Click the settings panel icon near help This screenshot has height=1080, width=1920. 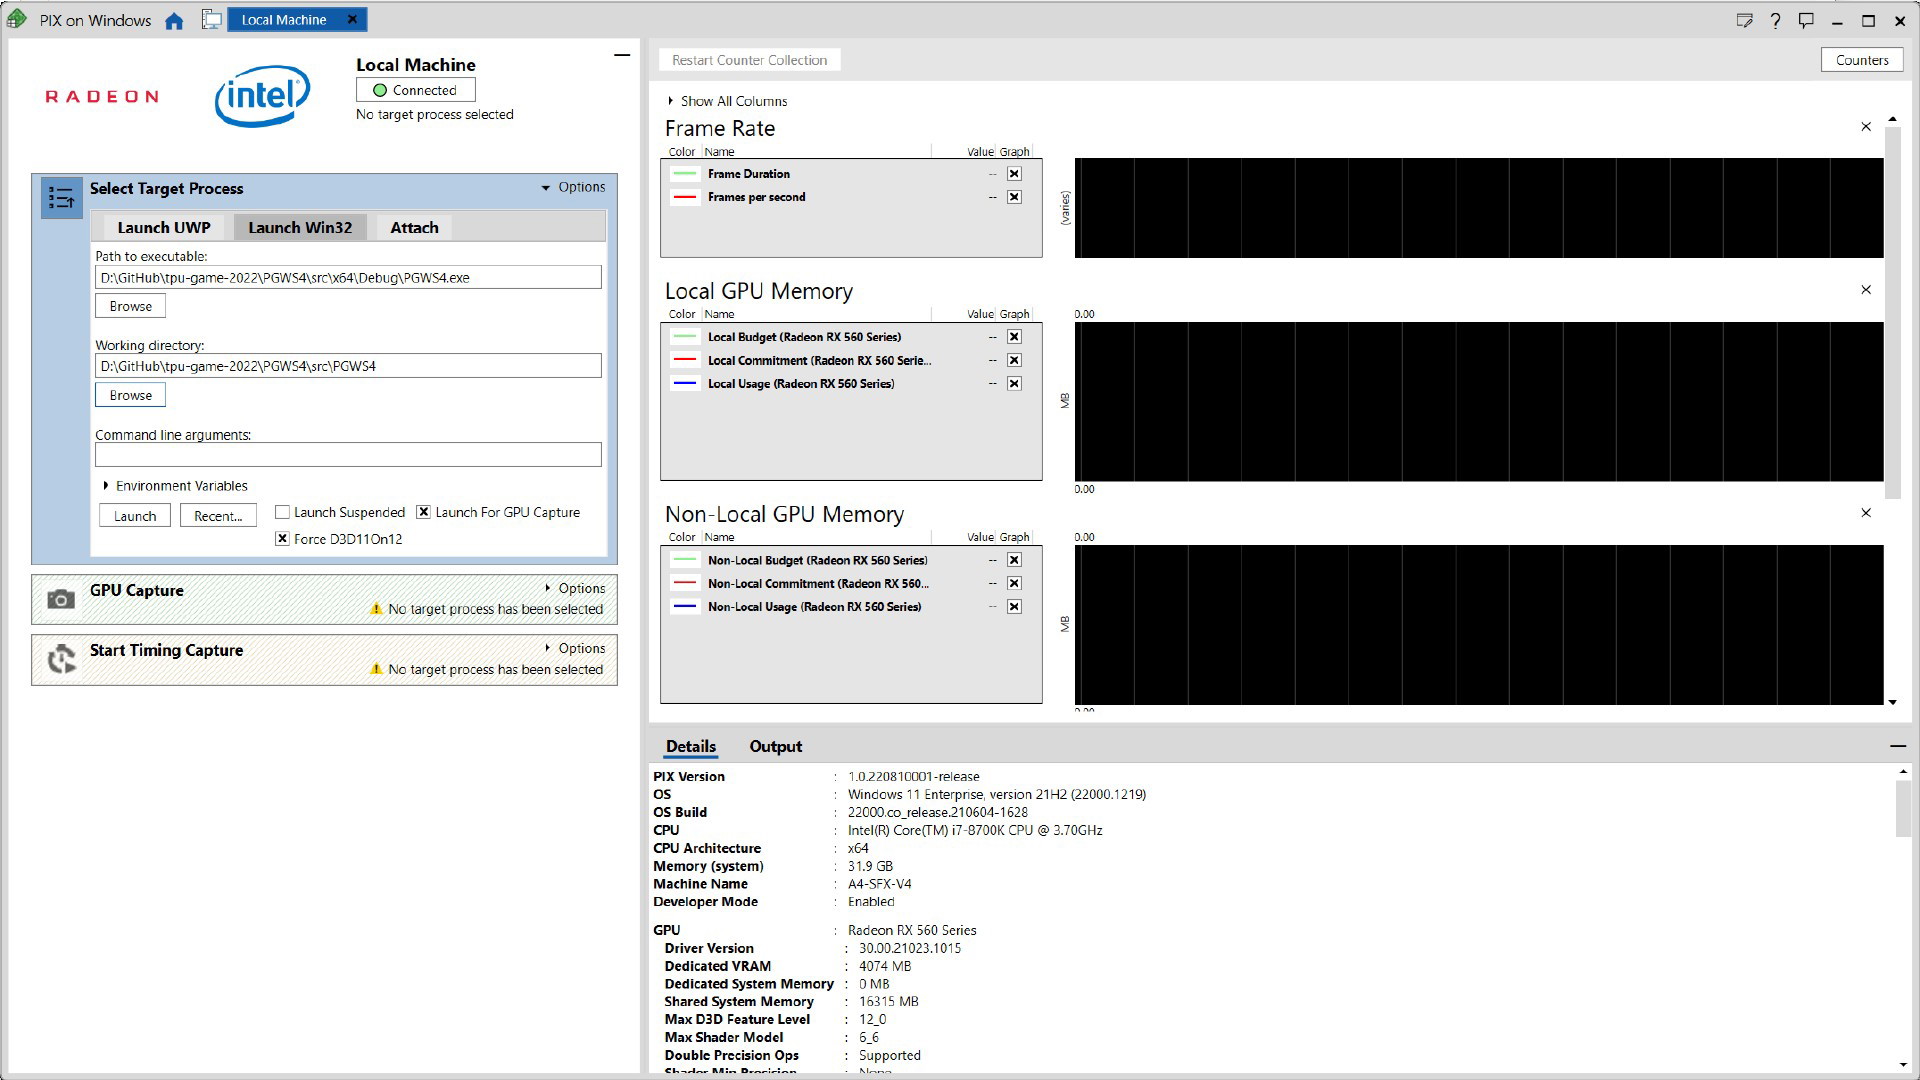point(1745,20)
